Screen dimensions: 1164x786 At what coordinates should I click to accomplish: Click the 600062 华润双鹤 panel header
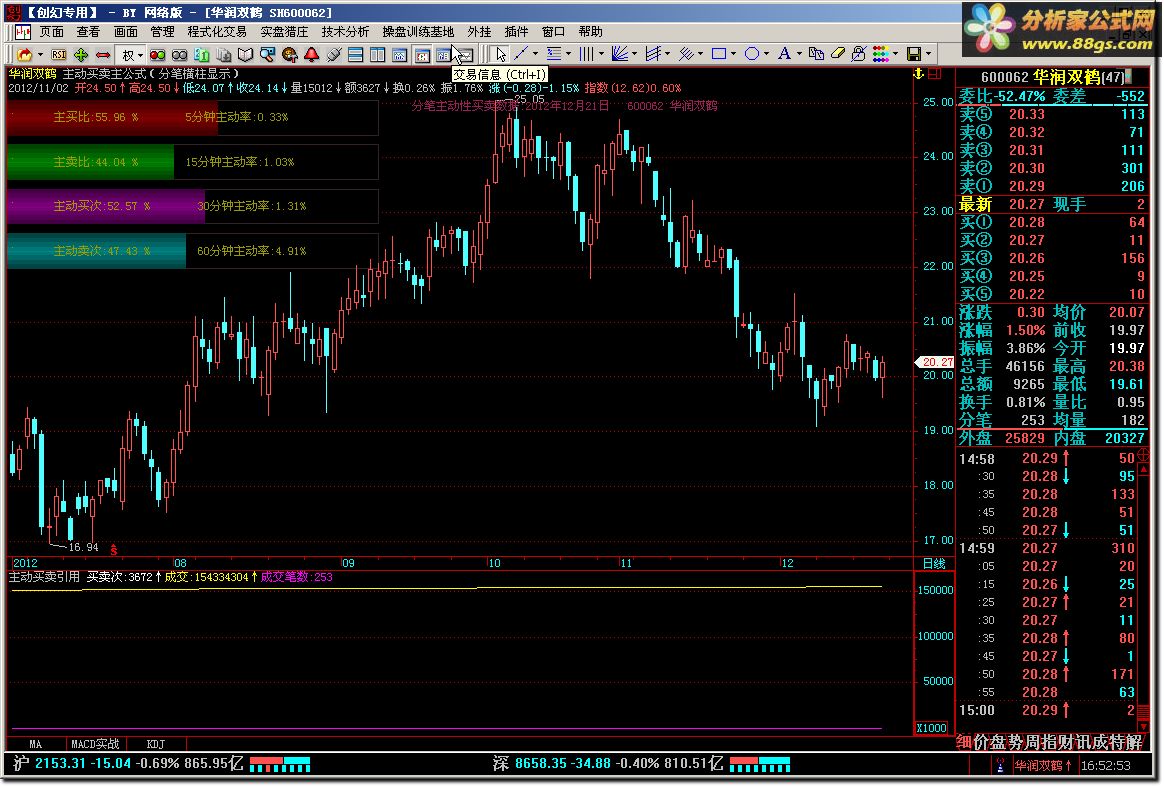click(x=1052, y=76)
